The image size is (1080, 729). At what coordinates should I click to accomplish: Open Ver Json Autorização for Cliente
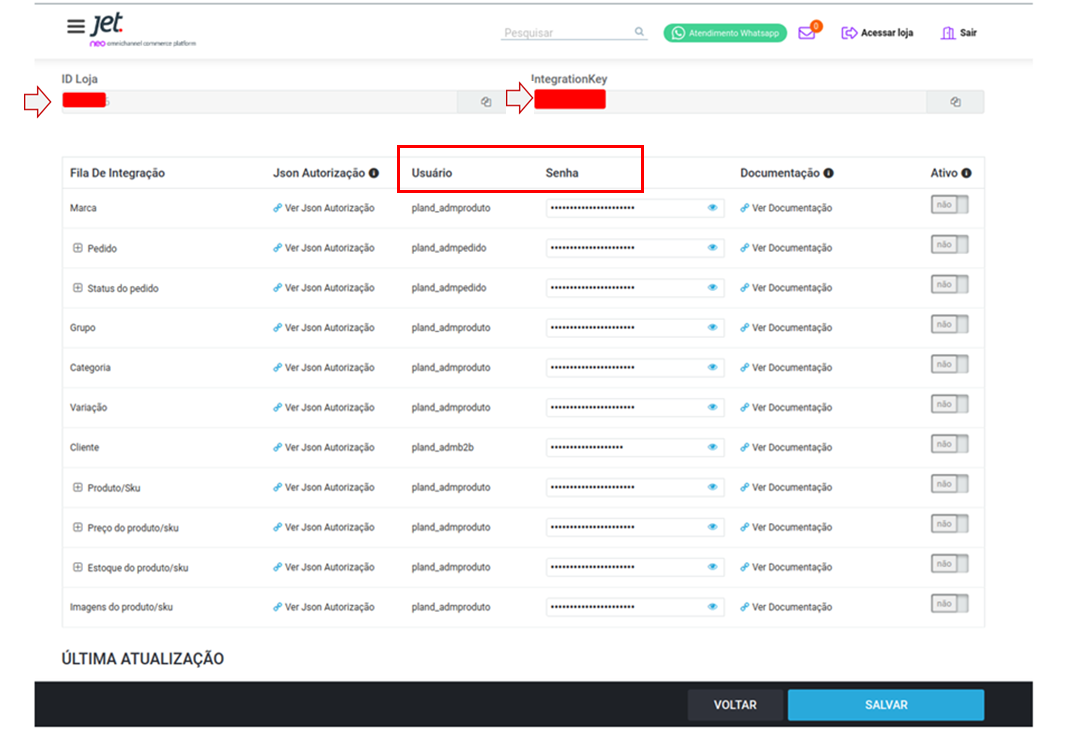click(324, 447)
